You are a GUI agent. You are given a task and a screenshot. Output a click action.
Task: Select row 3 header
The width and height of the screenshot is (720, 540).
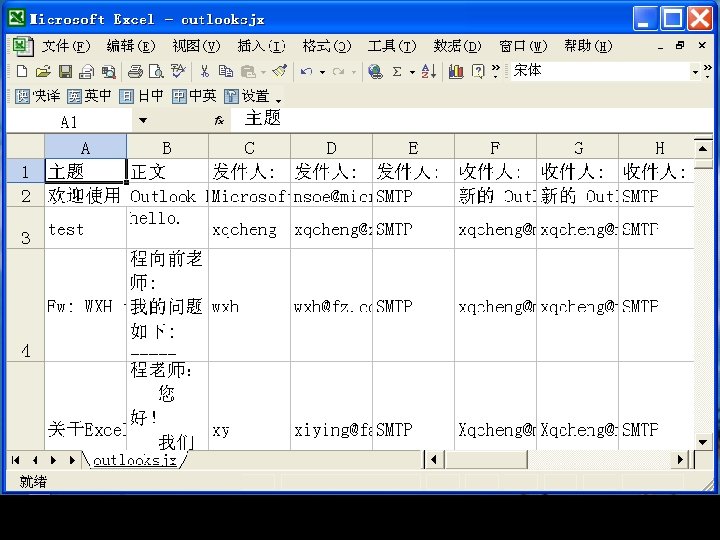coord(25,228)
